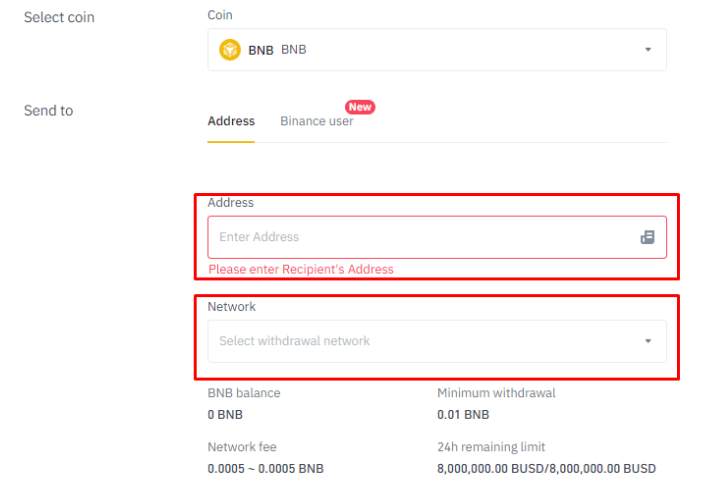Open the address book icon in Address field

point(647,237)
